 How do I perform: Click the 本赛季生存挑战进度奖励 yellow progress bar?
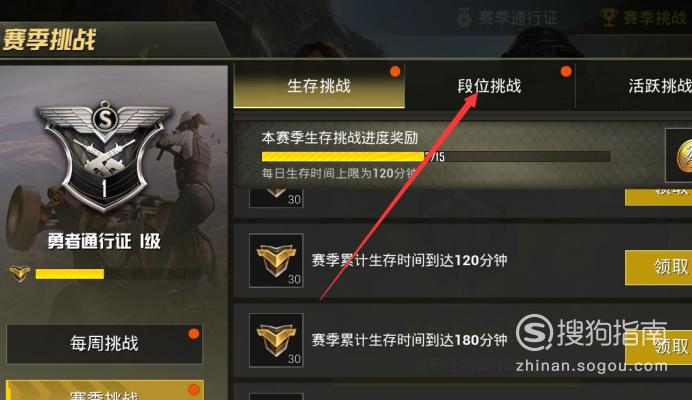click(436, 156)
